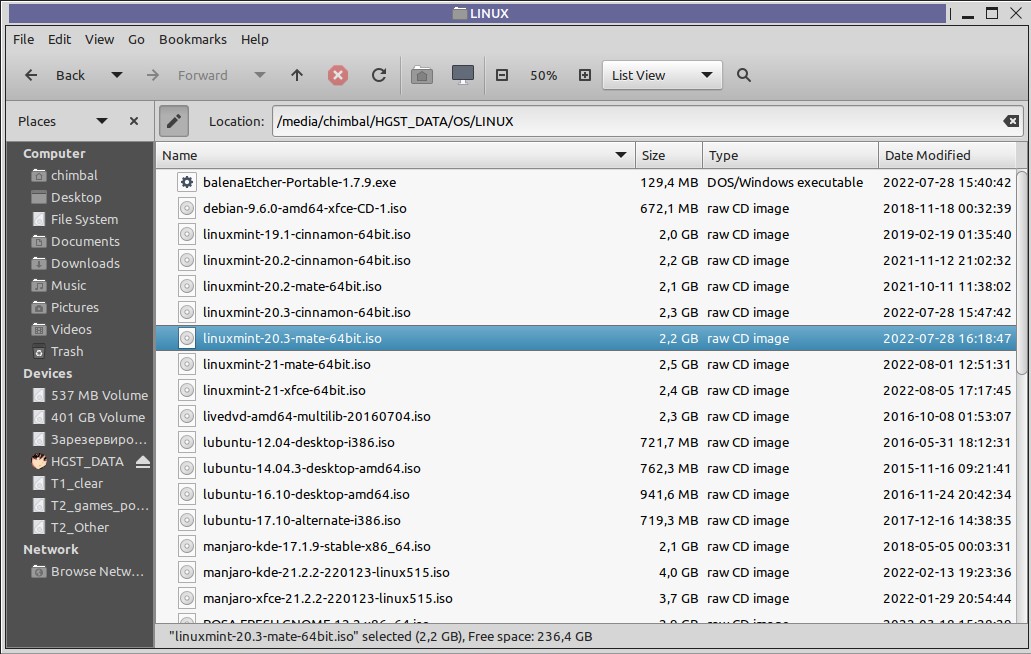Select linuxmint-21-xfce-64bit.iso disc icon
Viewport: 1031px width, 654px height.
[187, 390]
